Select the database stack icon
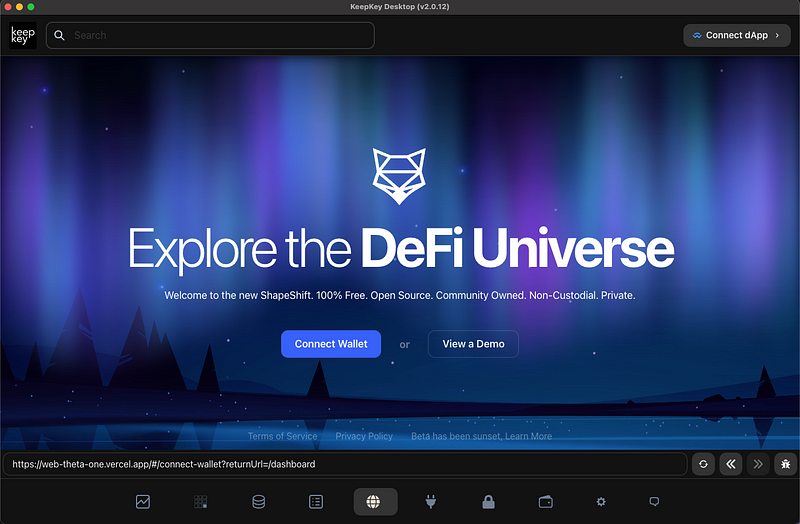800x524 pixels. 259,502
